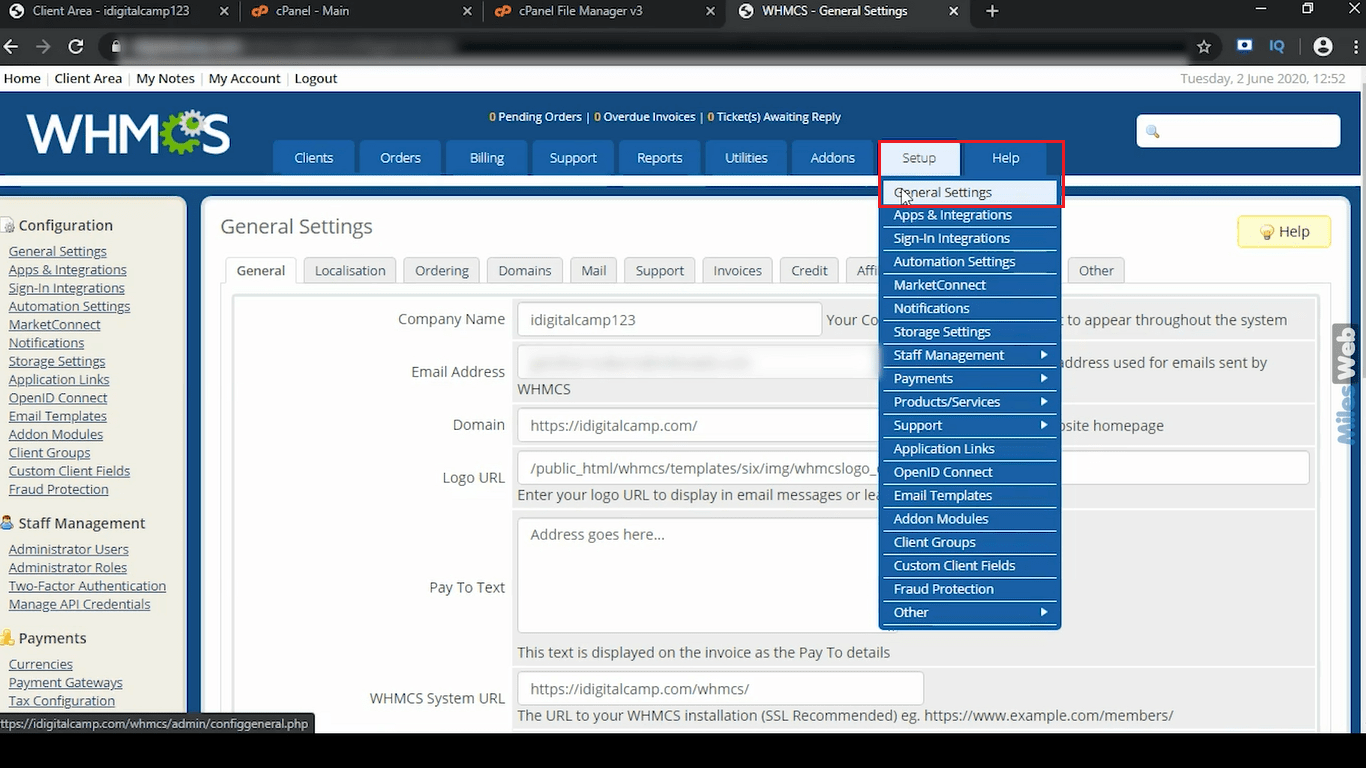Select MarketConnect in Setup dropdown
The image size is (1366, 768).
(x=969, y=285)
